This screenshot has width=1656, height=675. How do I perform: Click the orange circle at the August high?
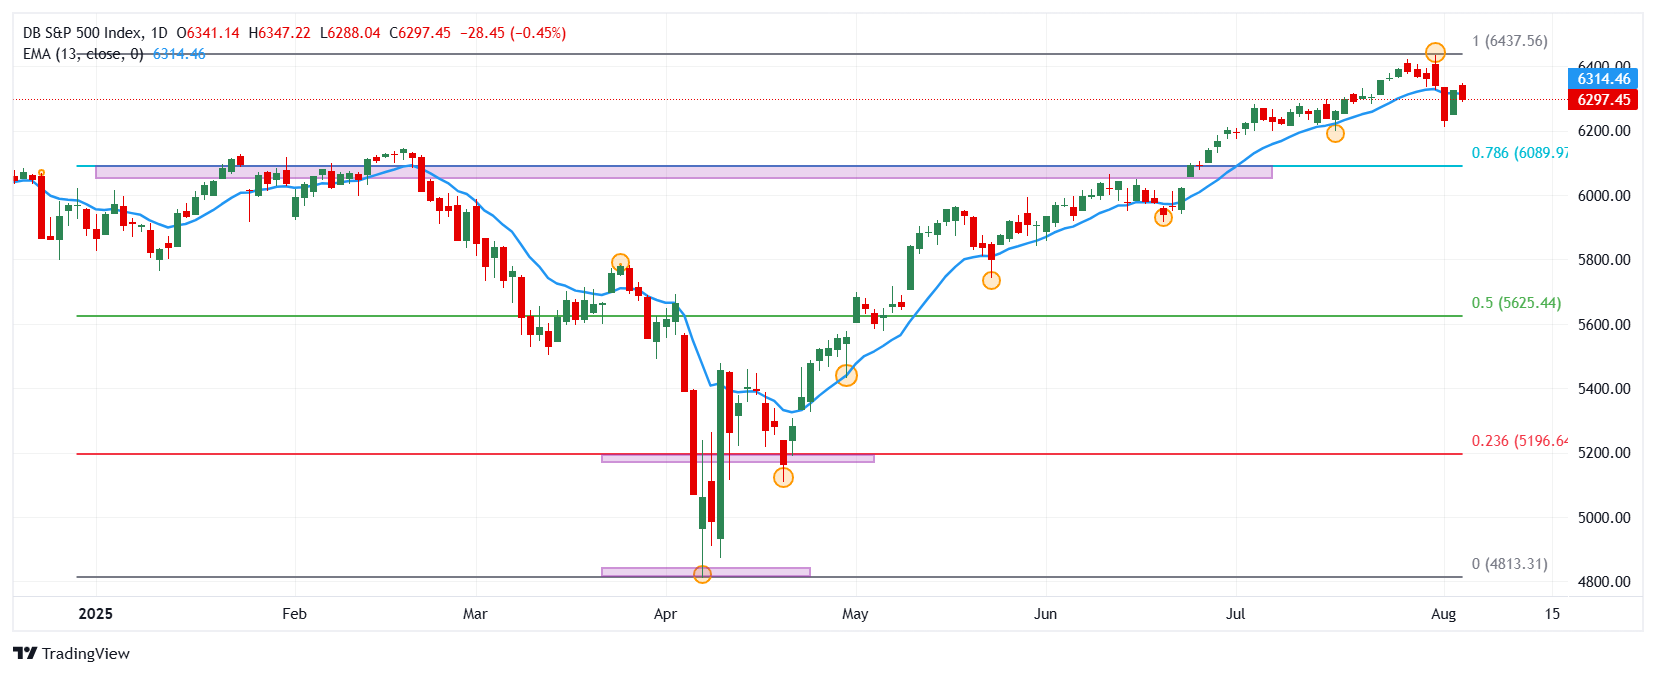point(1435,52)
